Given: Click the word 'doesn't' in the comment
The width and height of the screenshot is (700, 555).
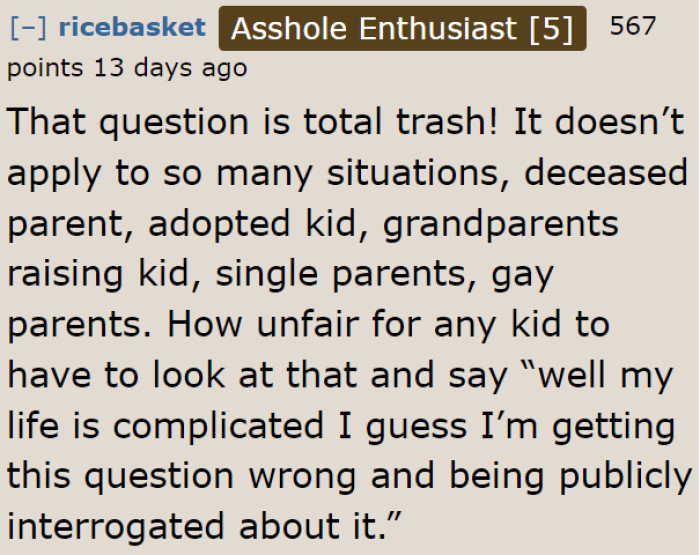Looking at the screenshot, I should pyautogui.click(x=620, y=121).
